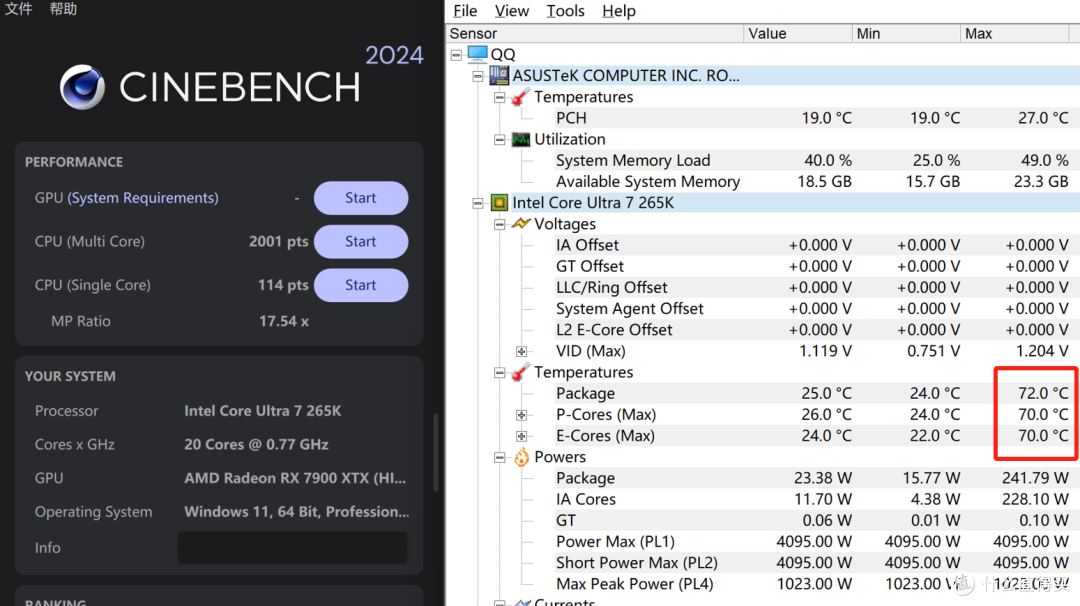1080x606 pixels.
Task: Open the 文件 menu in Cinebench
Action: [x=19, y=9]
